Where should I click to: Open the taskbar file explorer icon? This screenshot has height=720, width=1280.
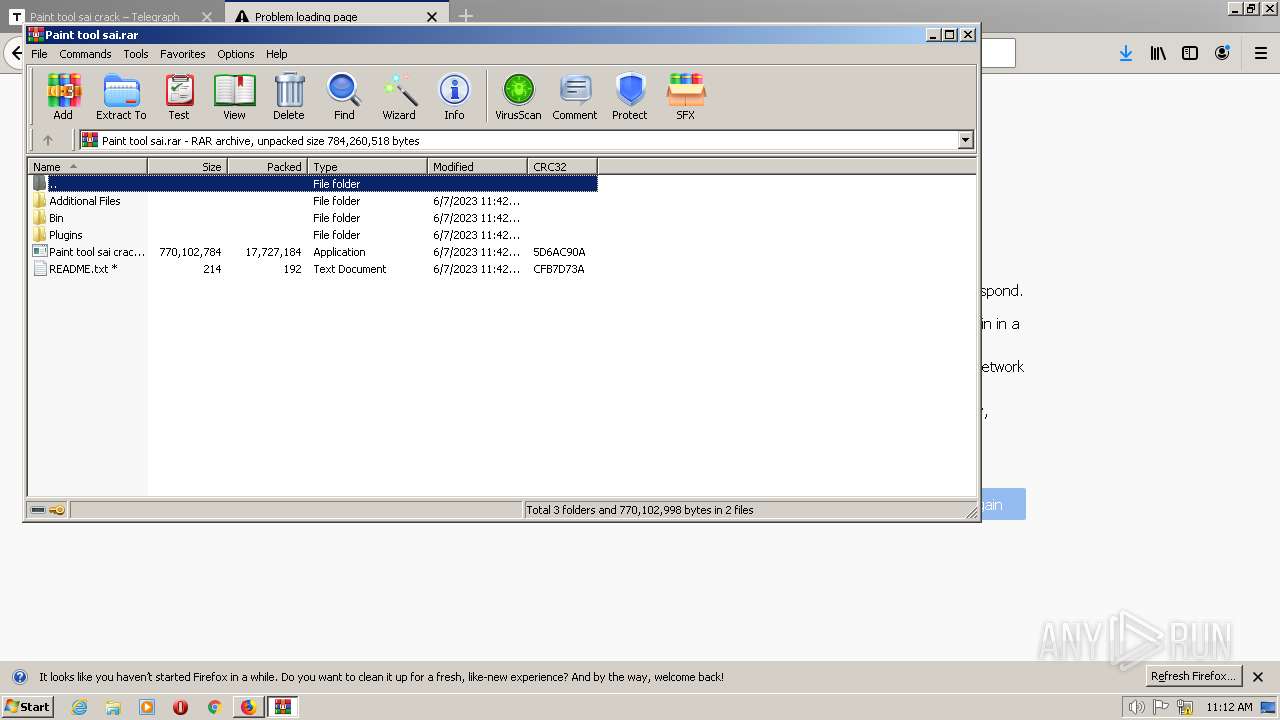coord(113,707)
